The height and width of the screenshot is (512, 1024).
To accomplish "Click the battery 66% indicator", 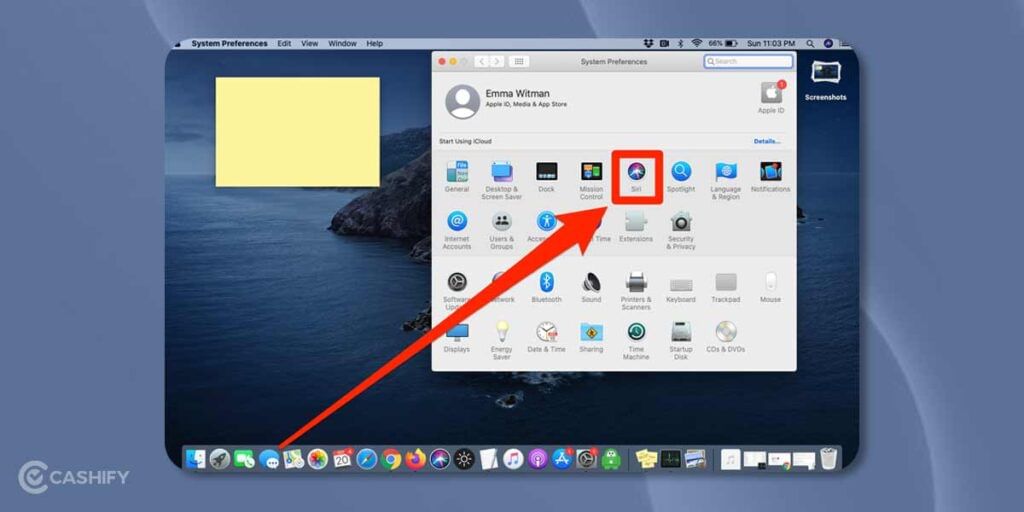I will coord(723,44).
